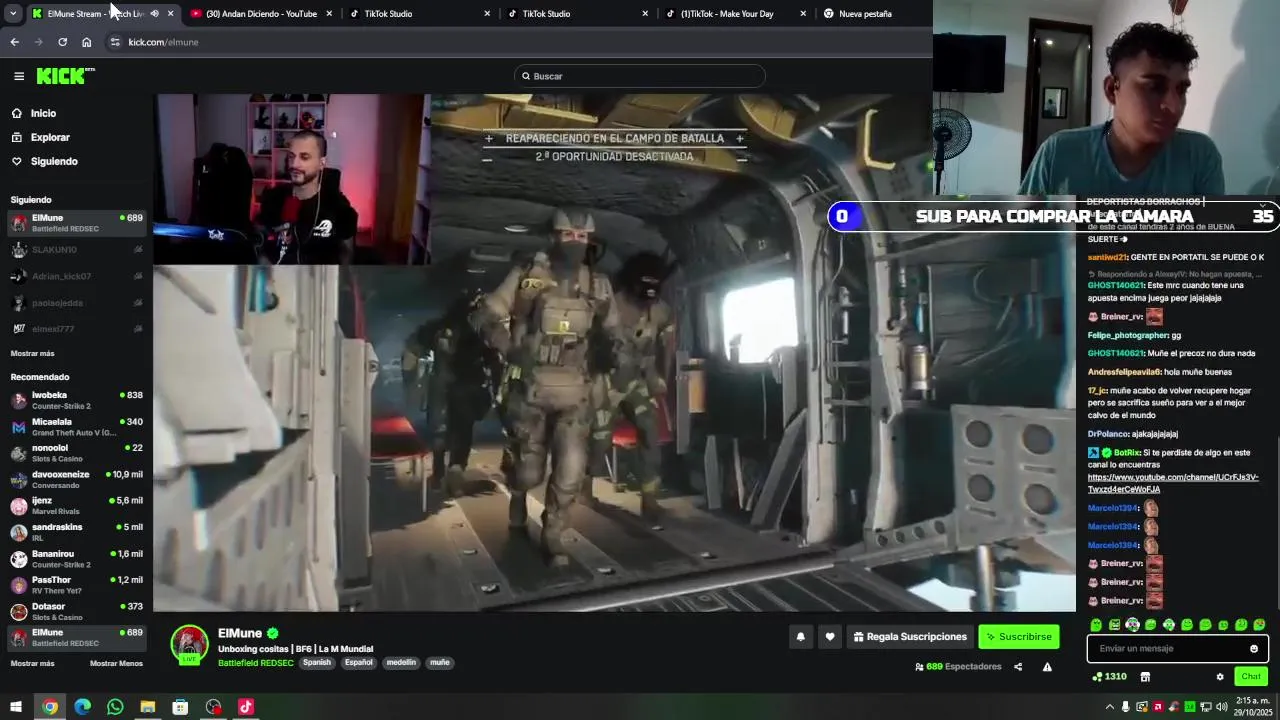Open Microsoft Edge from the taskbar
The height and width of the screenshot is (720, 1280).
coord(83,707)
